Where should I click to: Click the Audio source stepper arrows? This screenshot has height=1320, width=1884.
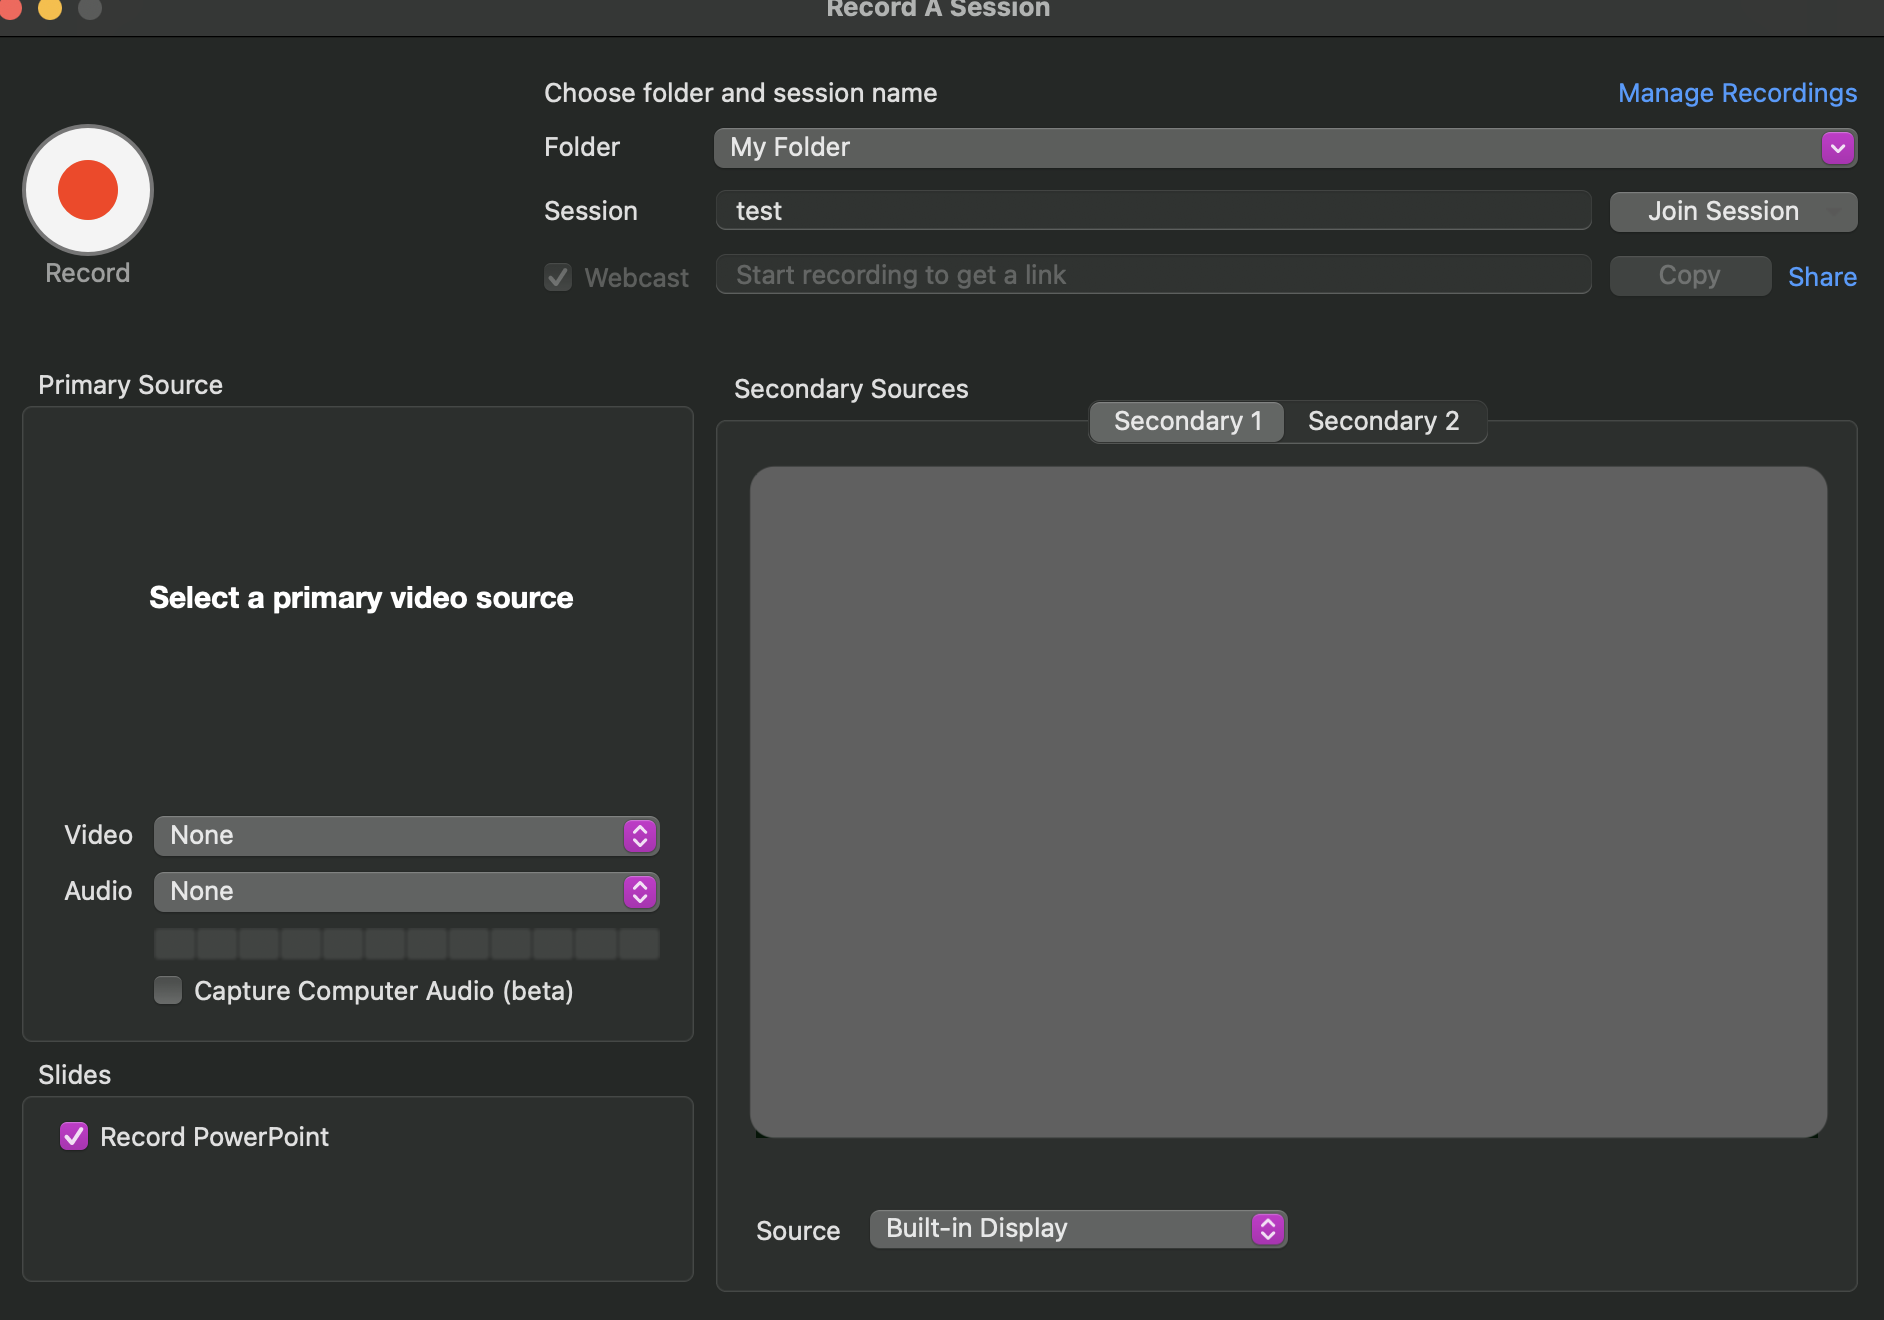[640, 892]
